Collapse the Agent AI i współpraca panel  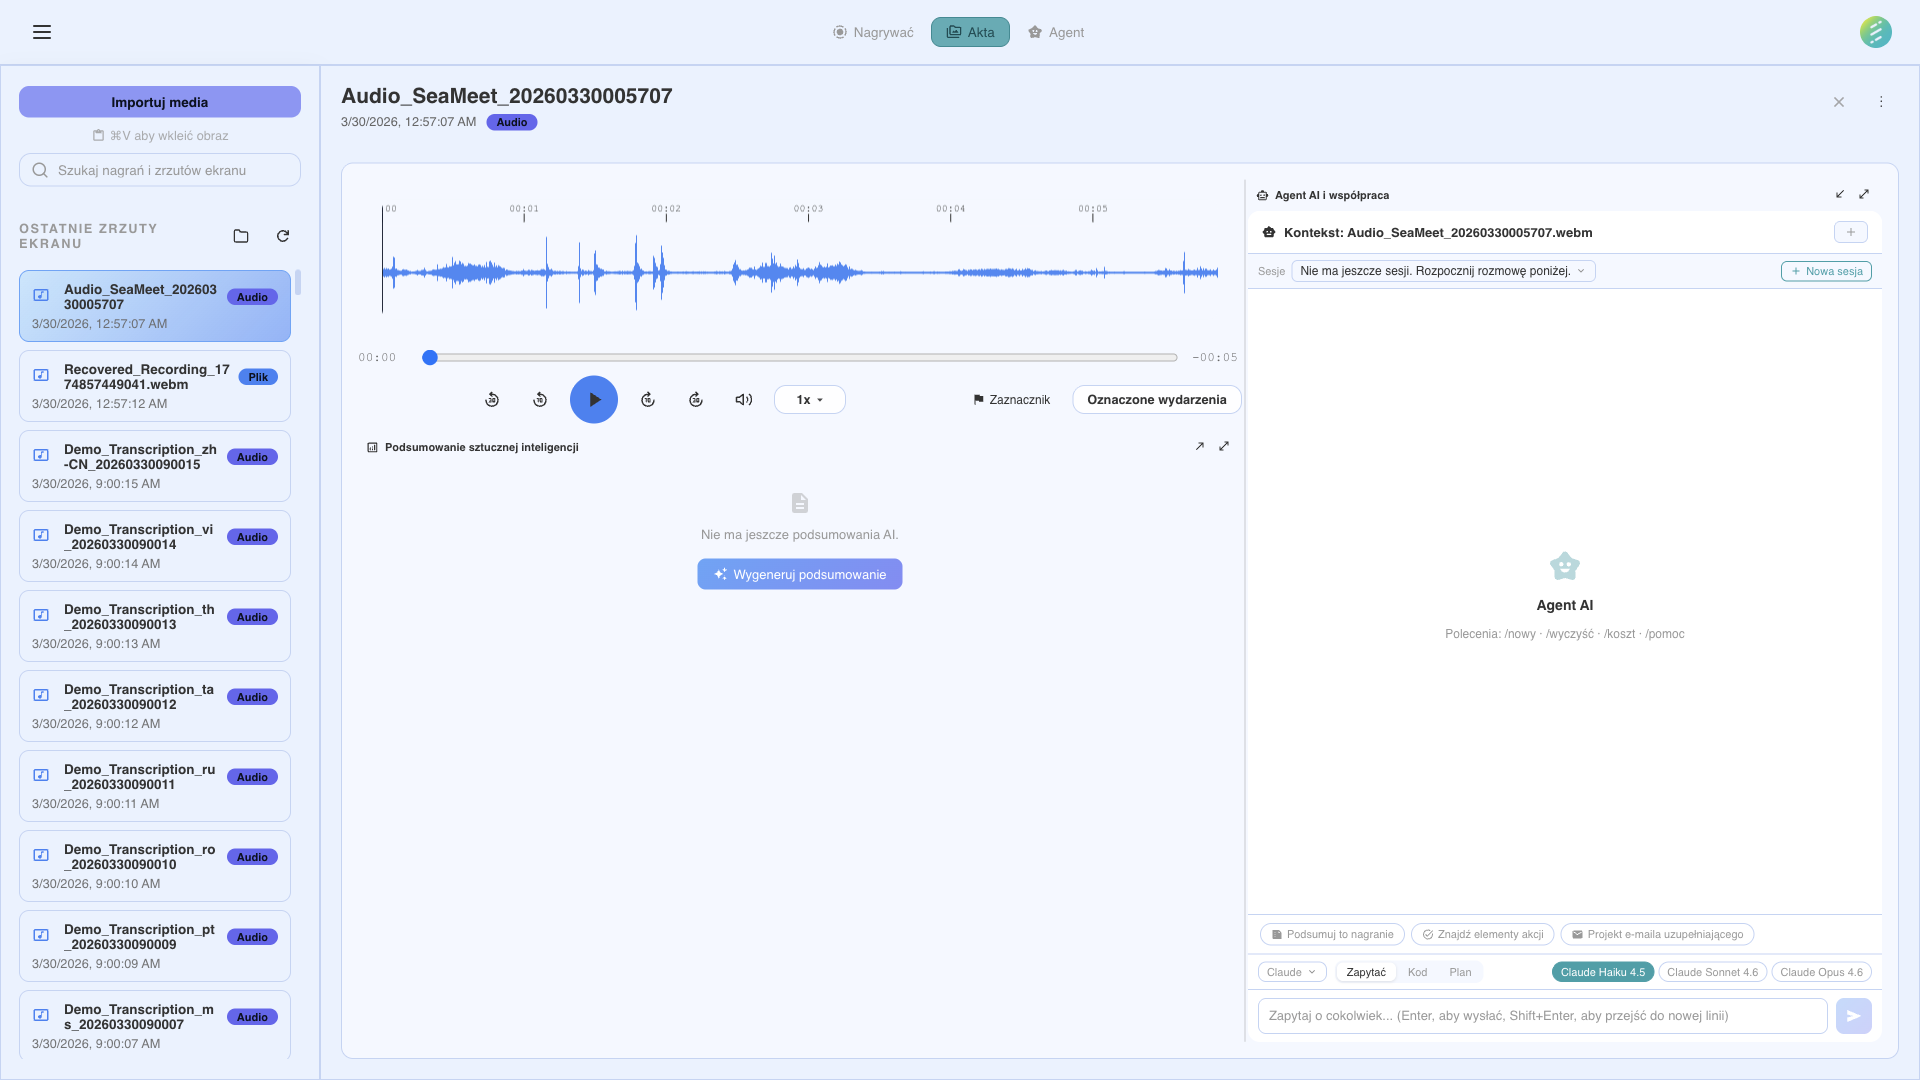point(1841,194)
